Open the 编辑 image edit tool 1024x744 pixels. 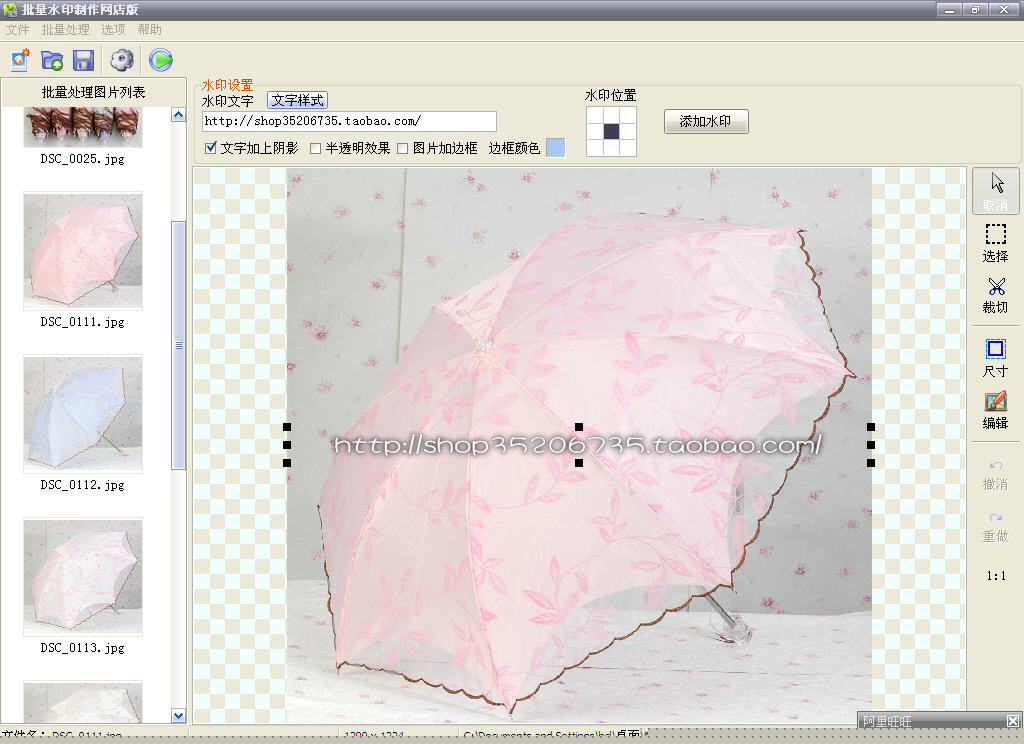[995, 410]
